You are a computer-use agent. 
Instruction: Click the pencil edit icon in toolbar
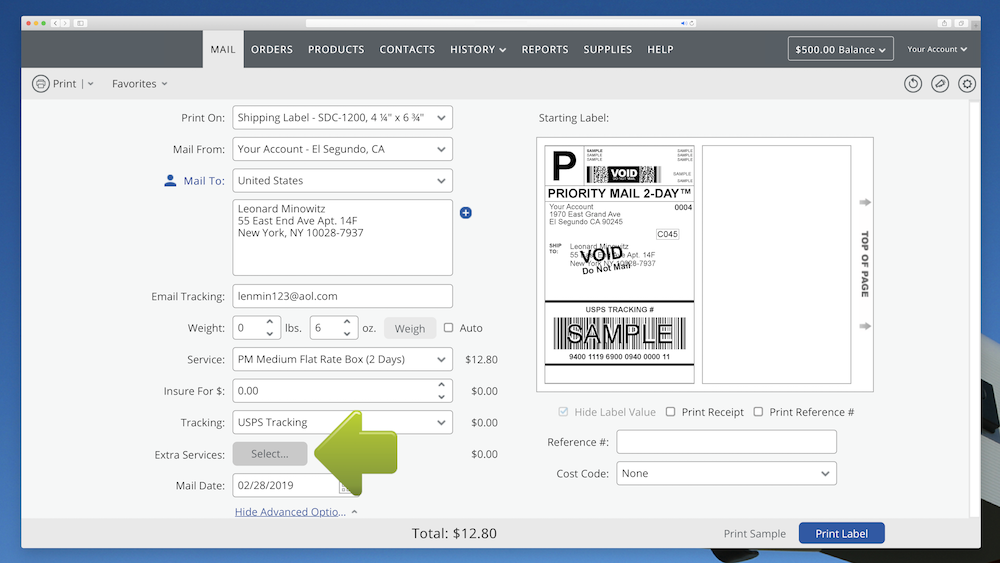(x=940, y=84)
